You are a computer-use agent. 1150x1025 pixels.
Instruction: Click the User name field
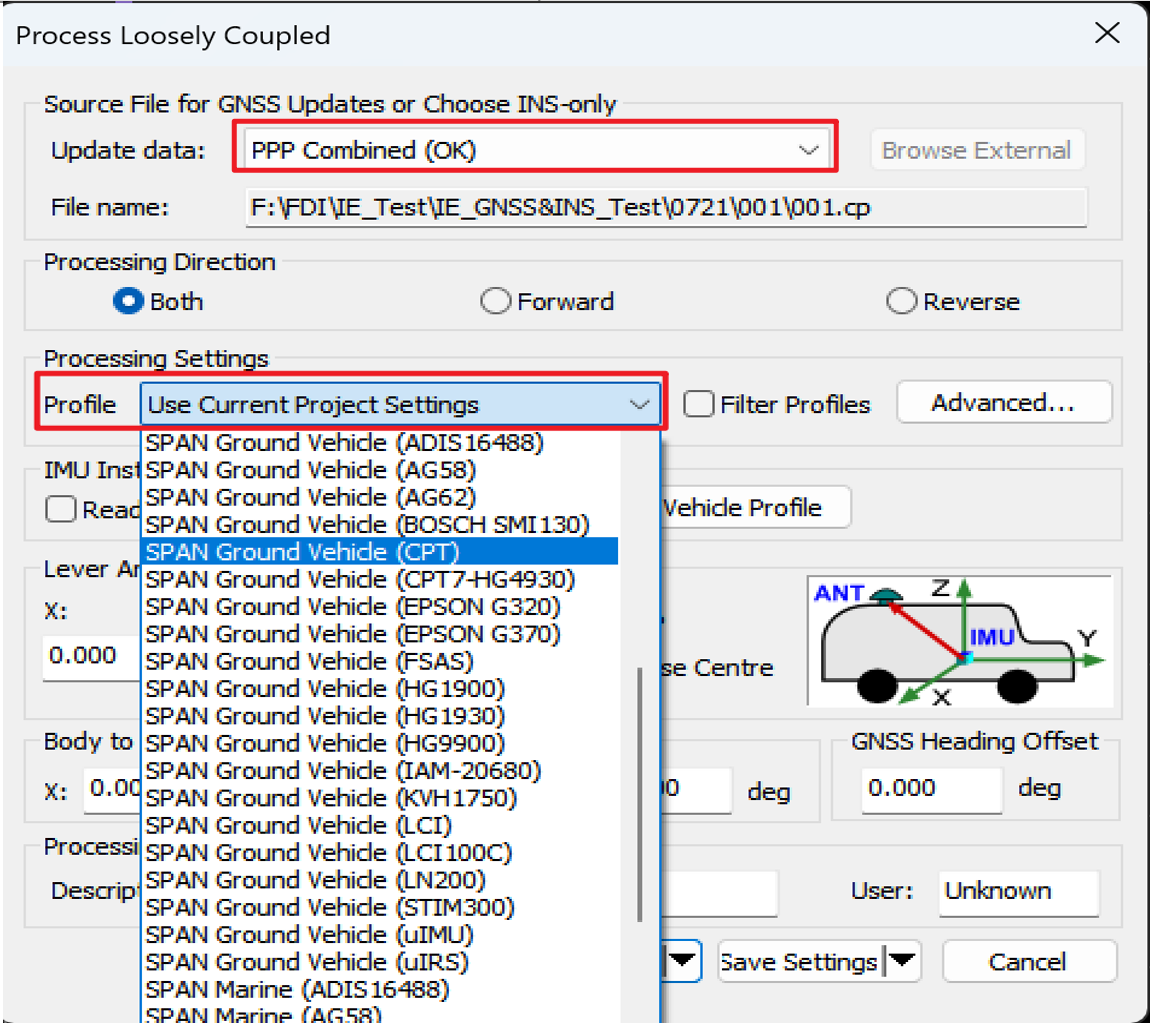(1019, 892)
